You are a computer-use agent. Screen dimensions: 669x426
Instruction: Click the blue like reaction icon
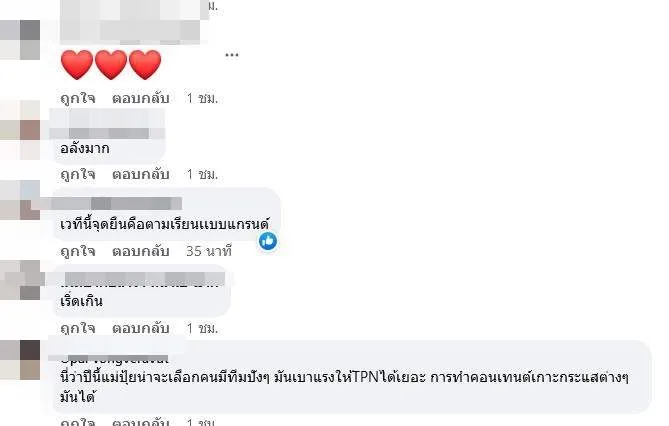268,241
